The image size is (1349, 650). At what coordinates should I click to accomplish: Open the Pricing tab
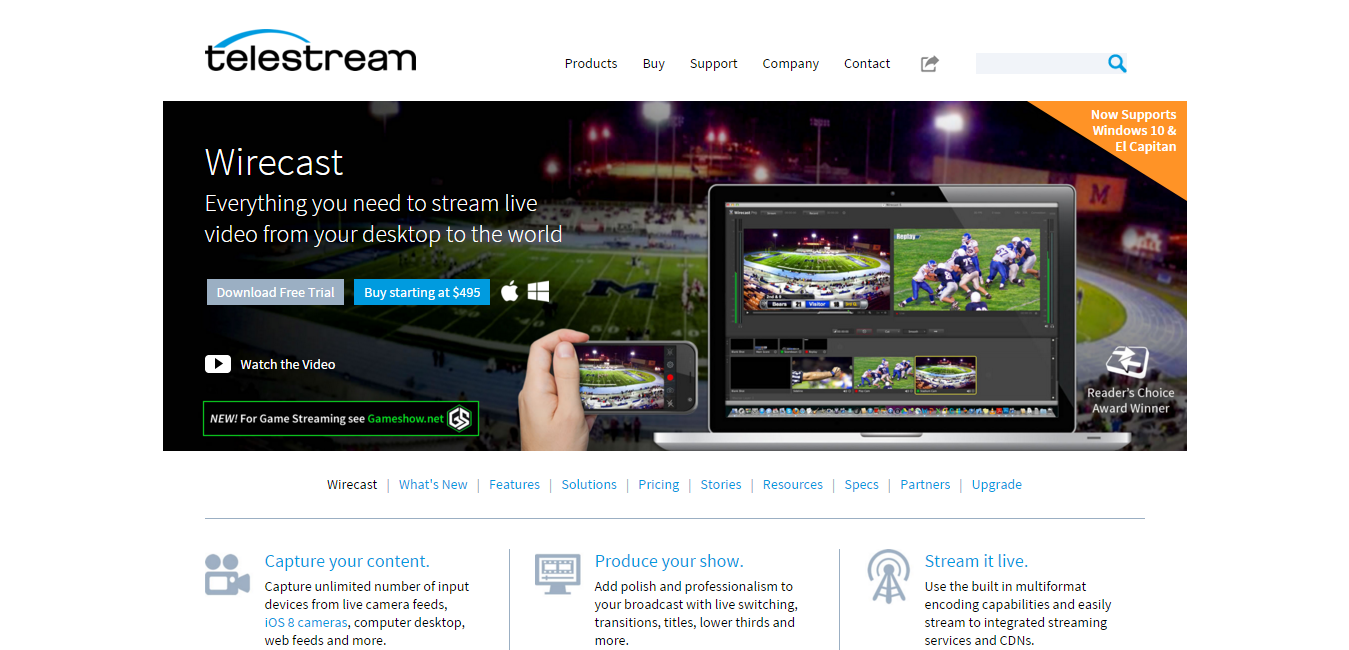659,484
